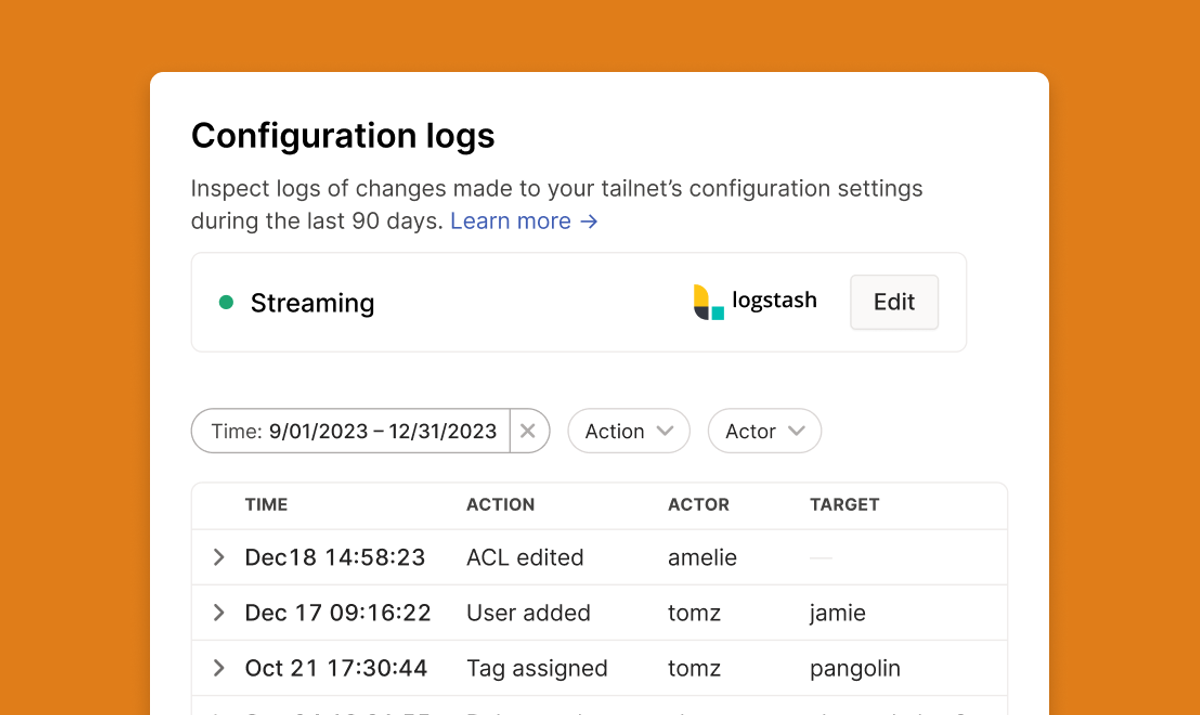Click the Action dropdown chevron icon
Screen dimensions: 1200x715
pos(665,431)
